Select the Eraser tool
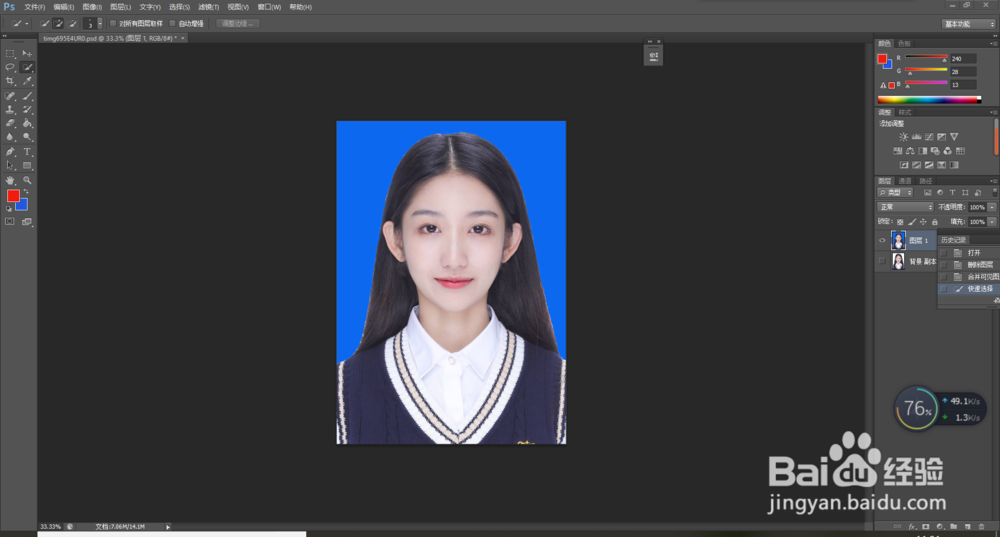 tap(10, 123)
